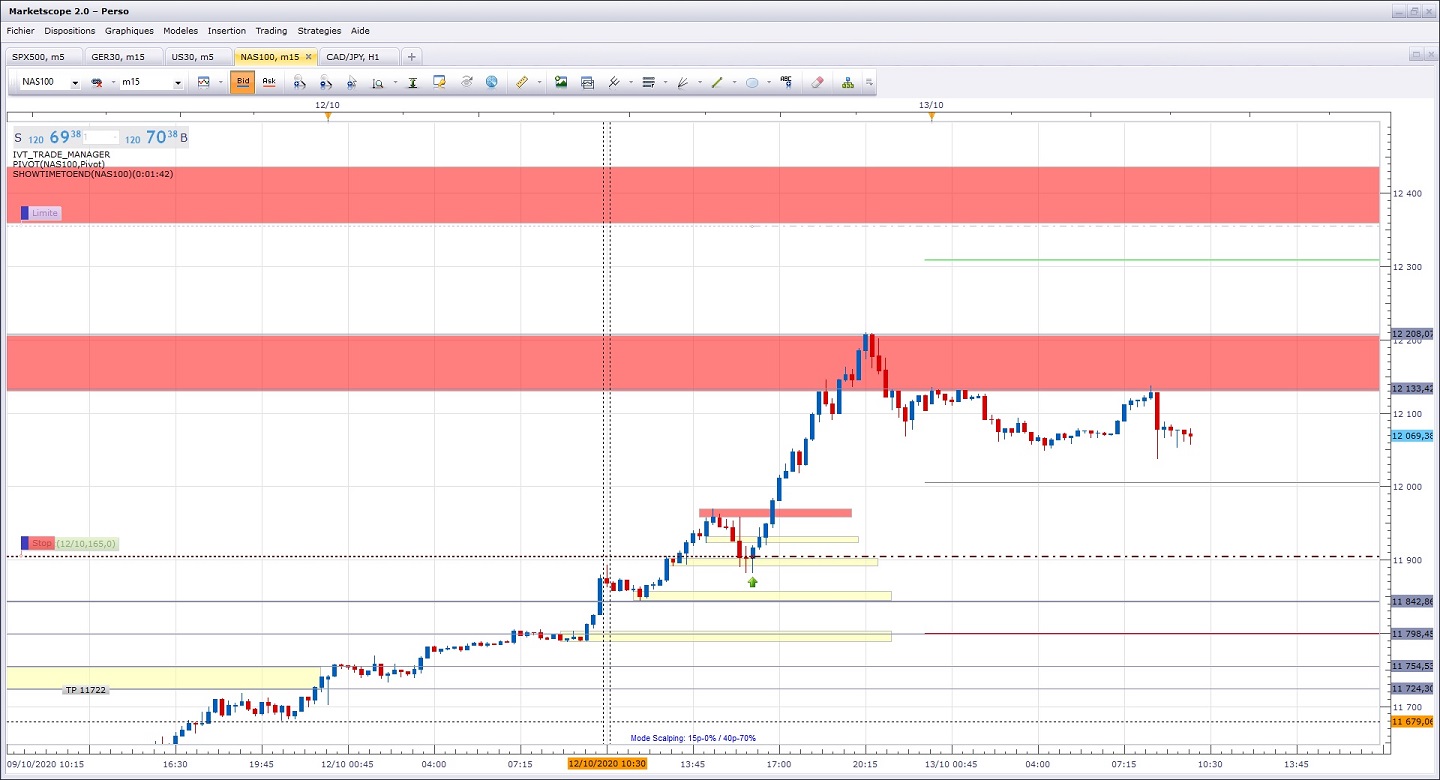
Task: Switch to the CAD/JPY, H1 tab
Action: 358,57
